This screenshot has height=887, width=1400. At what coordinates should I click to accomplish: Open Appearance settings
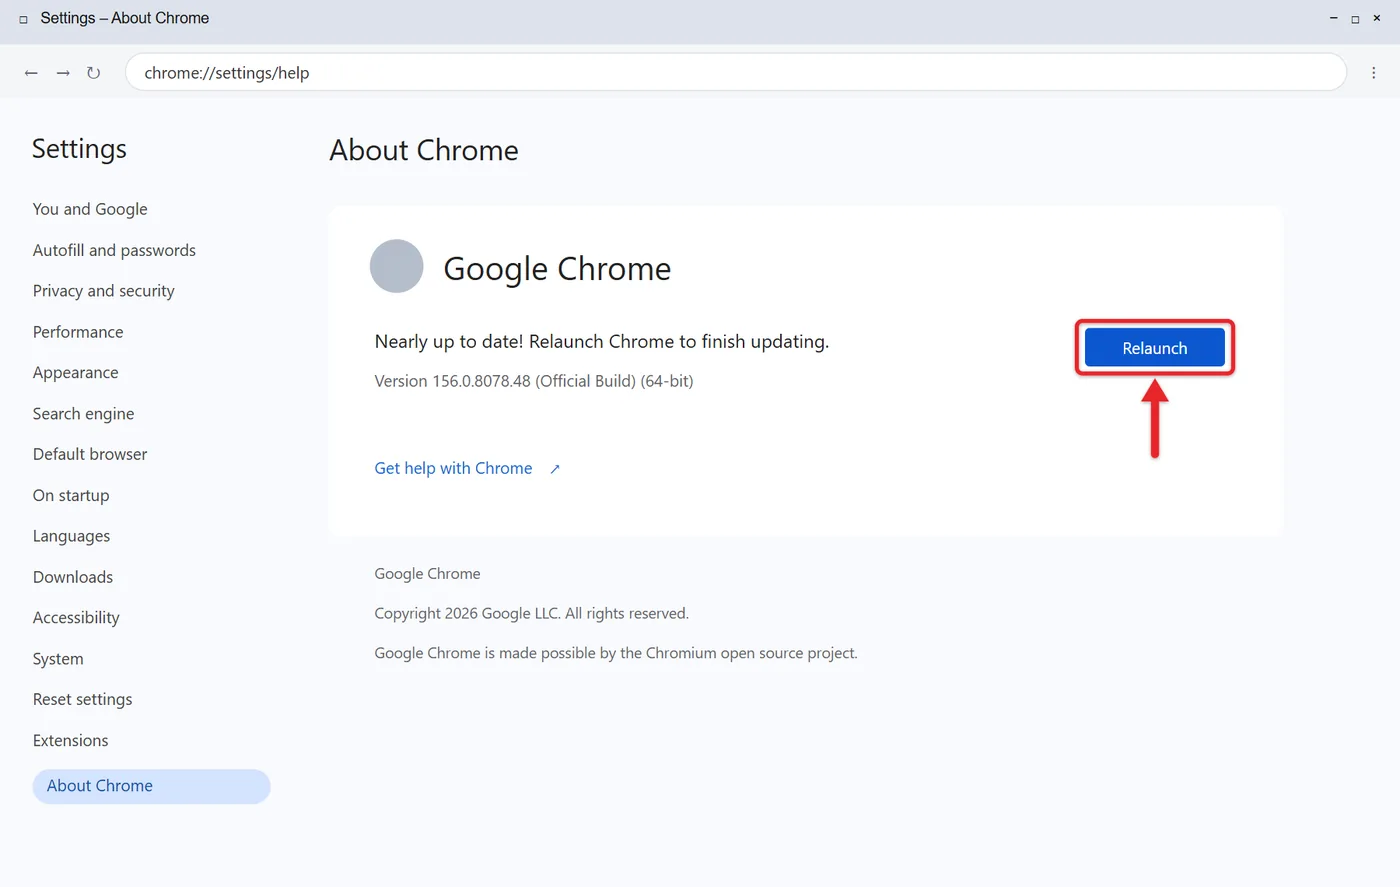pyautogui.click(x=75, y=373)
